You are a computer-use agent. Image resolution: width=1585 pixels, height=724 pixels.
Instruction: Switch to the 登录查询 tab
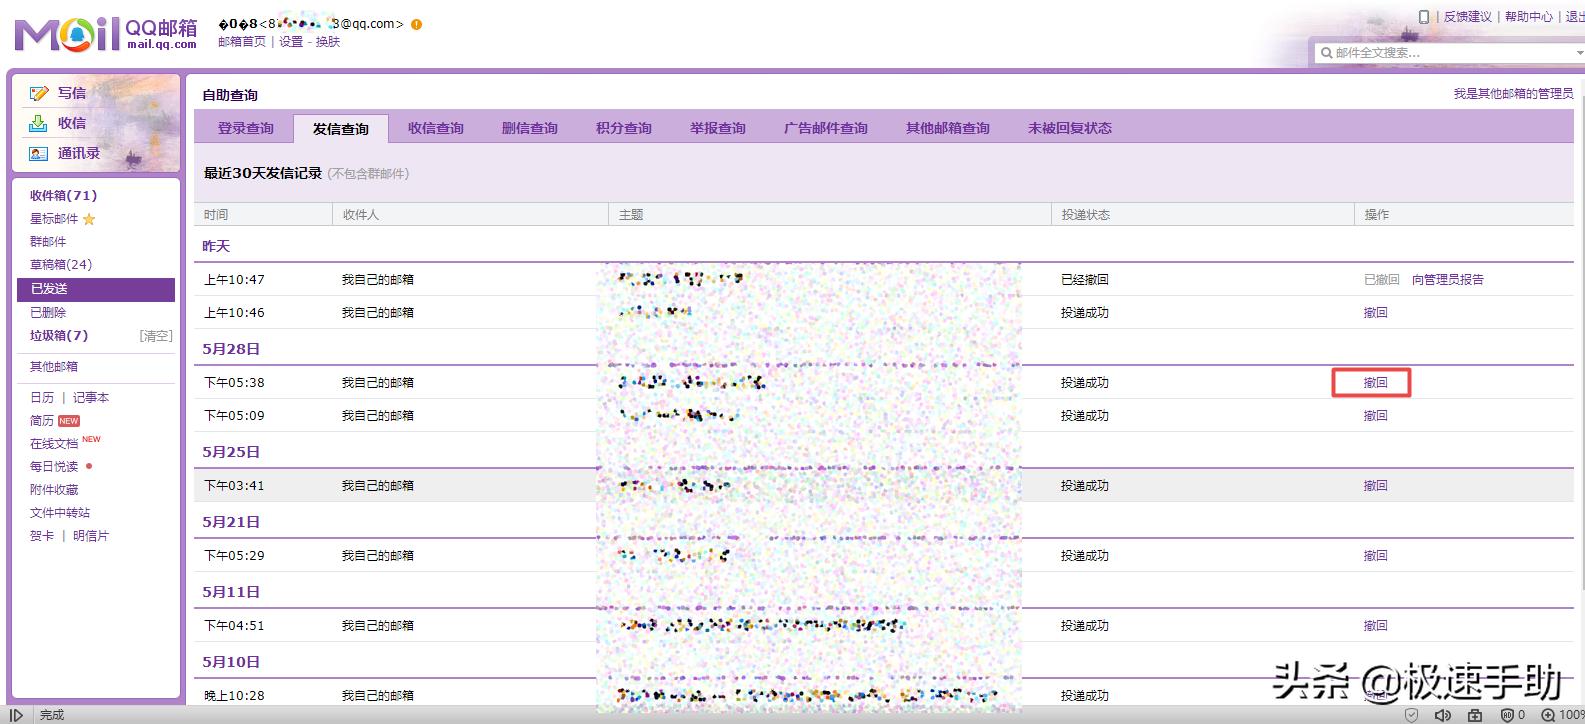pos(246,128)
